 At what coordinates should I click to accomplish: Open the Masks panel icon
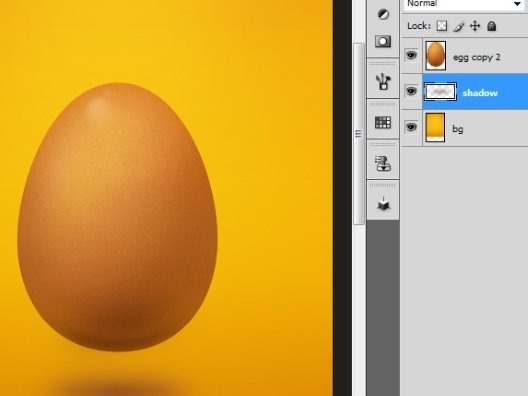tap(383, 41)
